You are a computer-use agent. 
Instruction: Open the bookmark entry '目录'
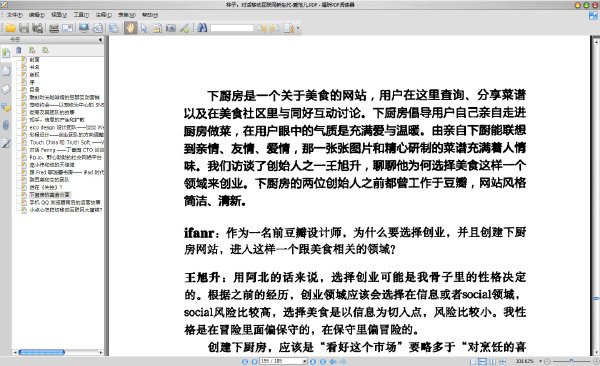tap(34, 90)
